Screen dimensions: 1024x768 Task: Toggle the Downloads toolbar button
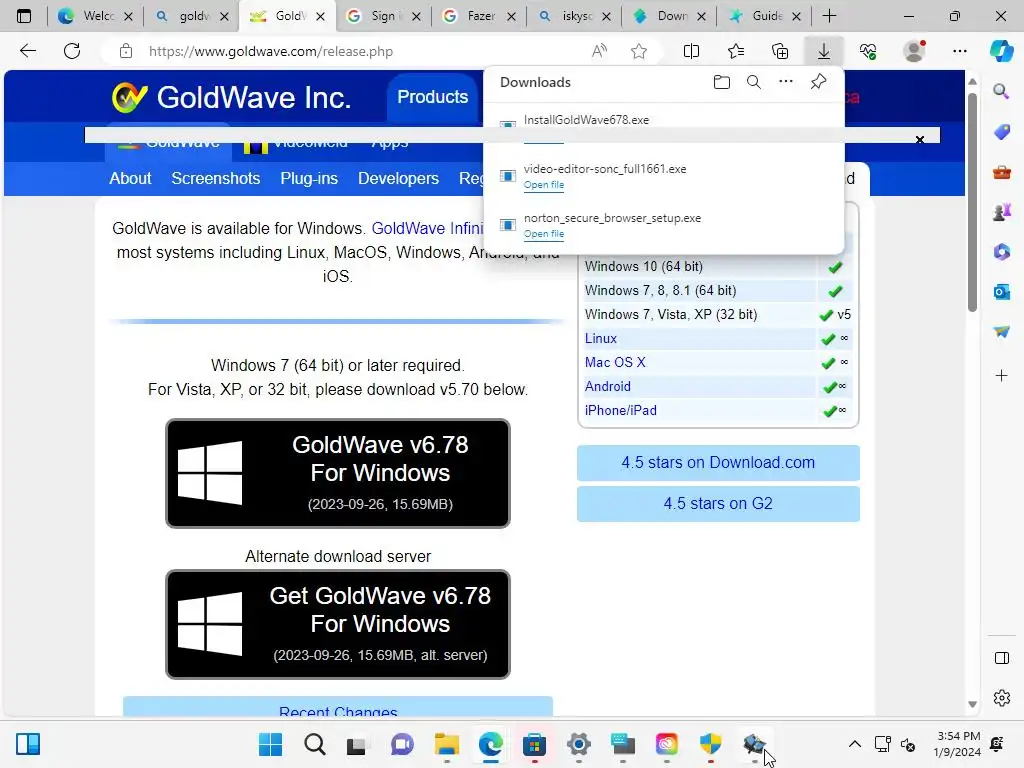click(x=824, y=51)
